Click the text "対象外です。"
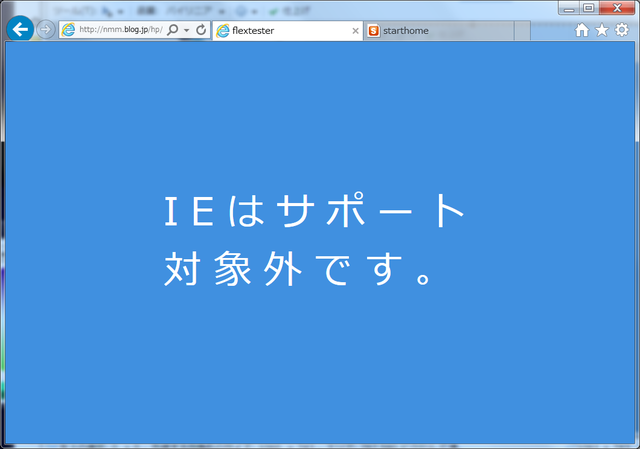640x449 pixels. pyautogui.click(x=297, y=269)
